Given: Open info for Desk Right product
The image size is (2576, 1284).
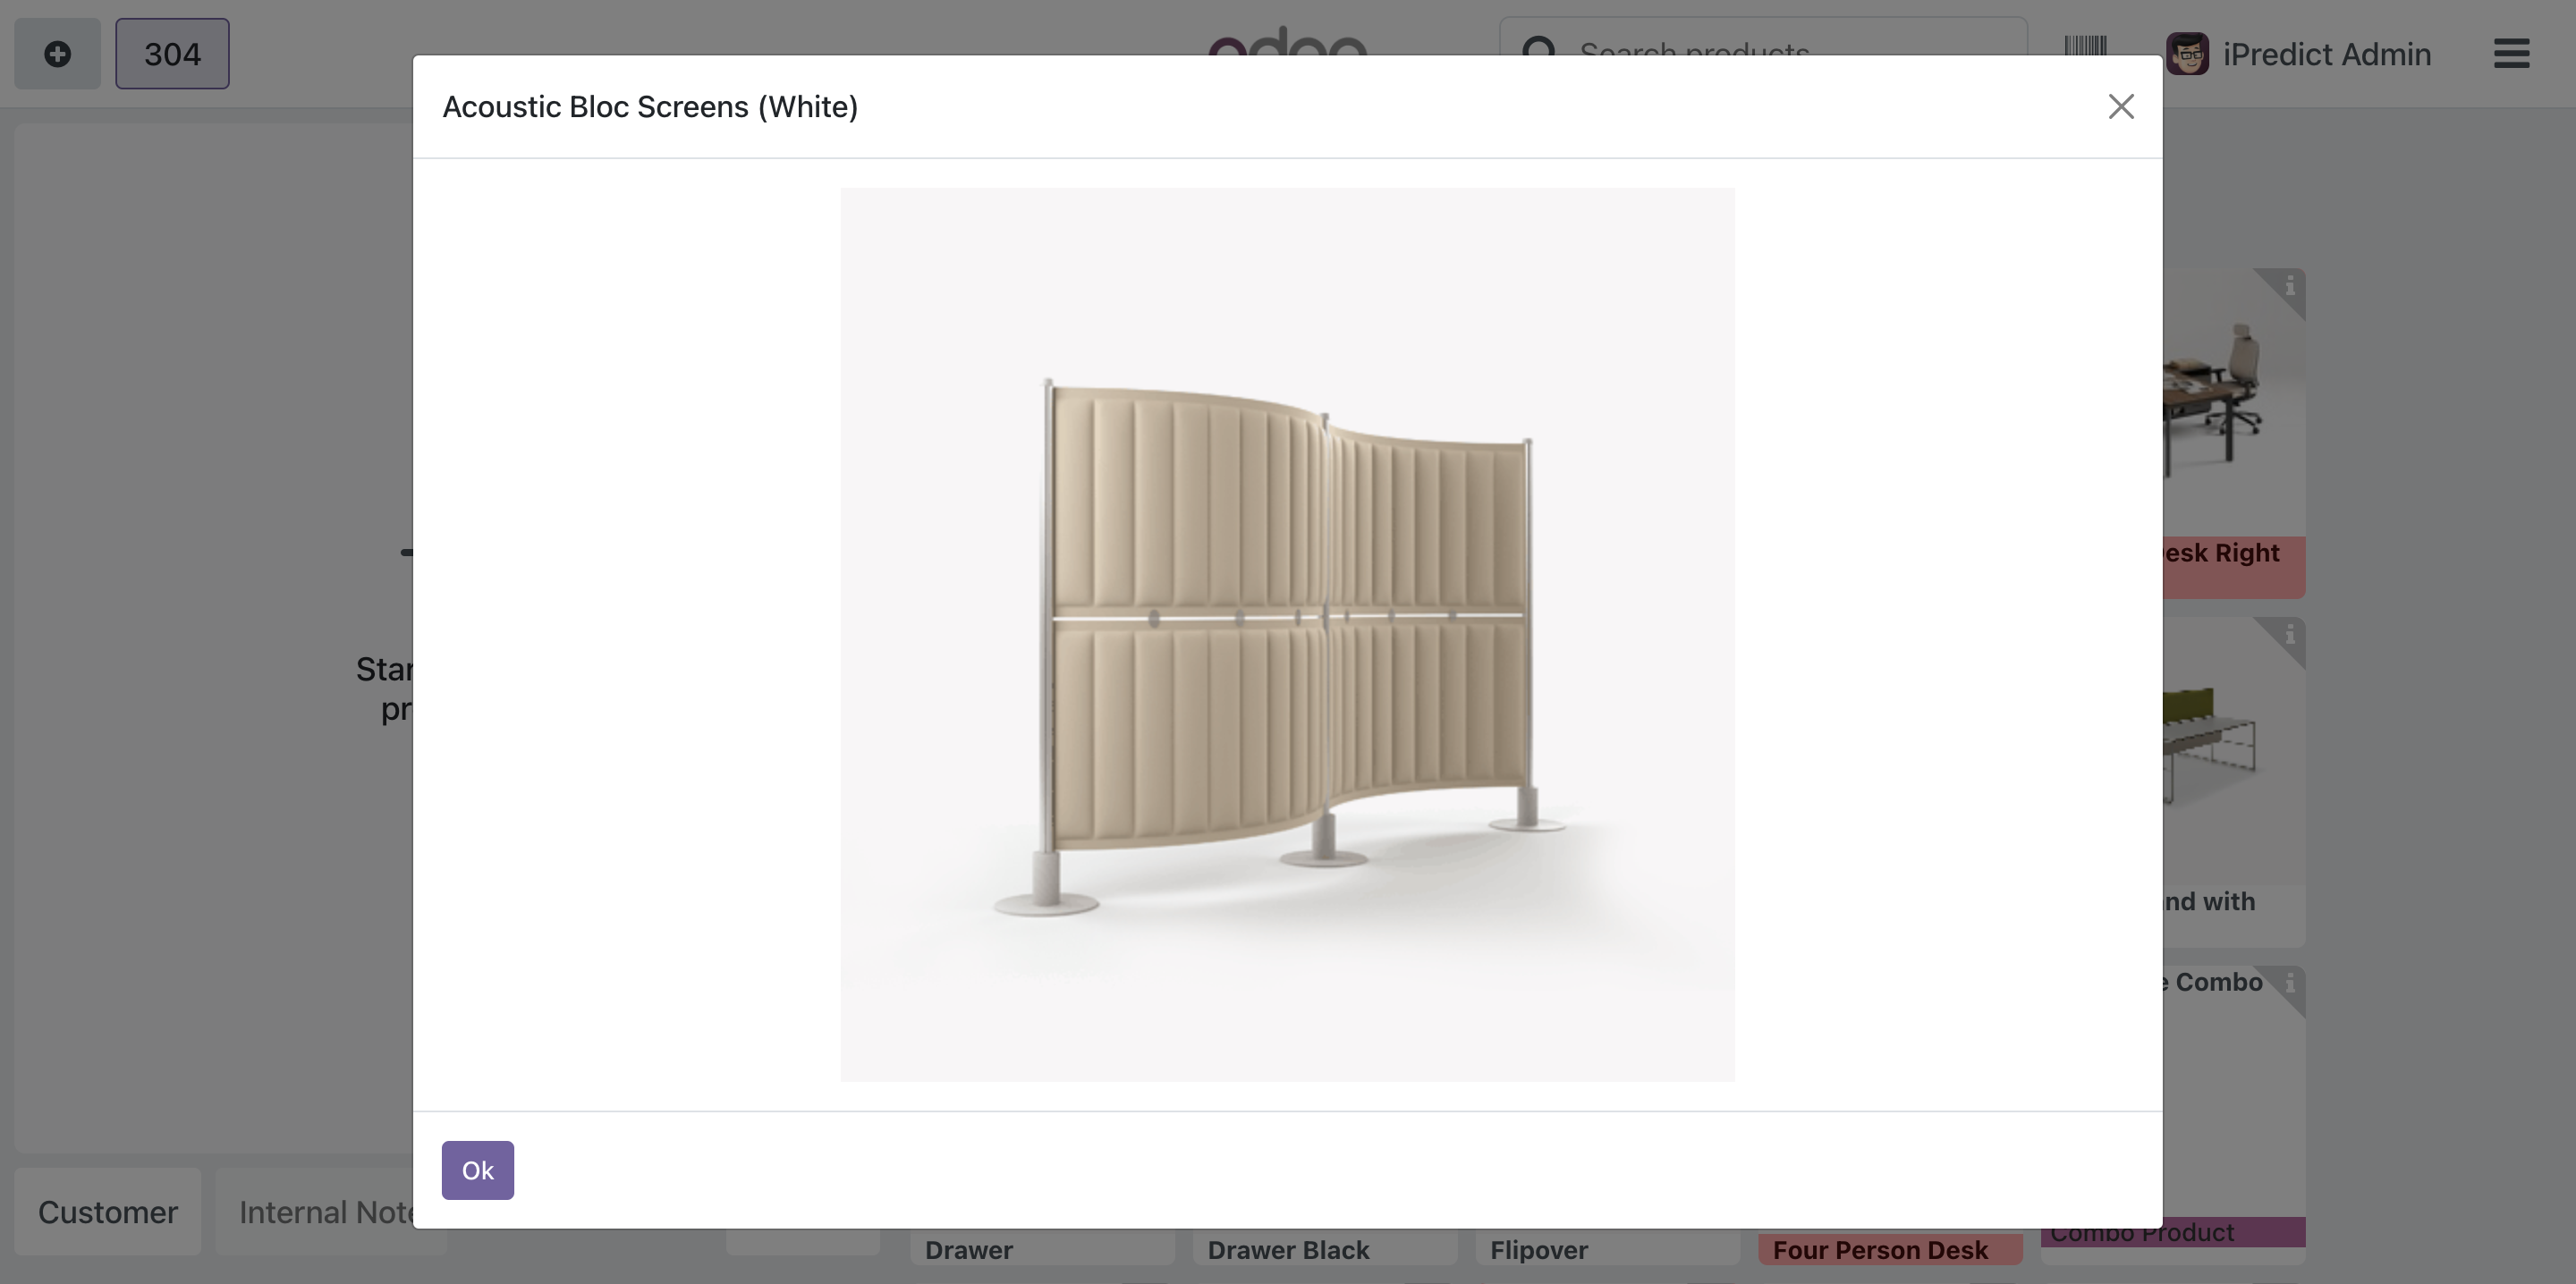Looking at the screenshot, I should click(x=2289, y=287).
